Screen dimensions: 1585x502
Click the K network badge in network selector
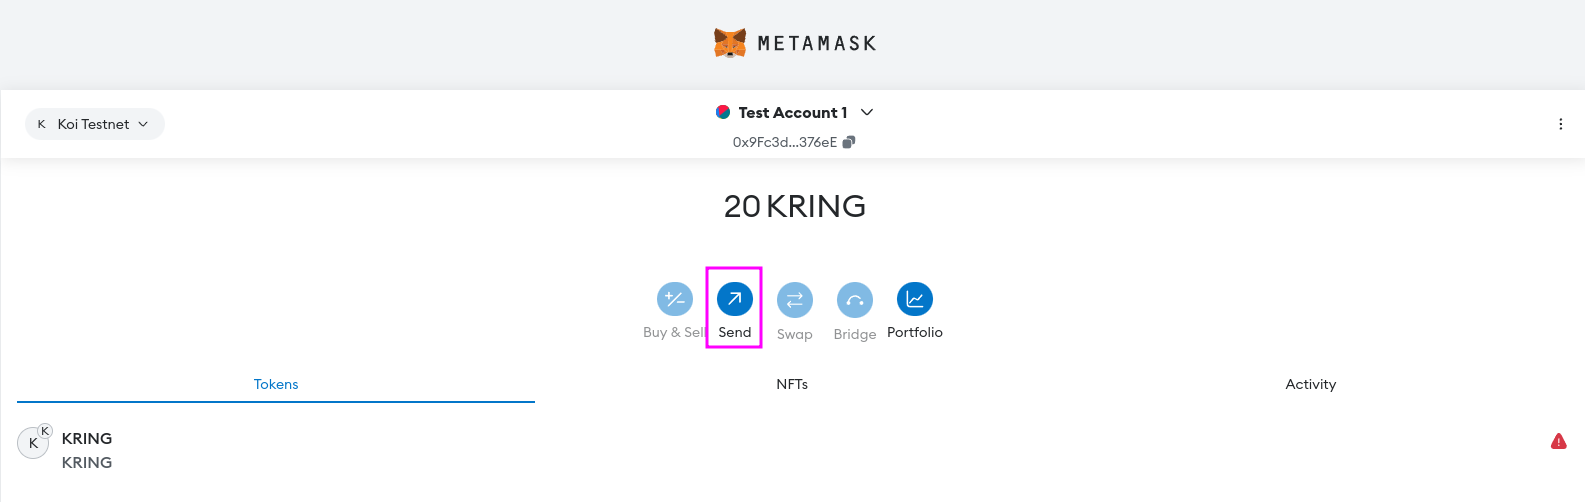(41, 124)
